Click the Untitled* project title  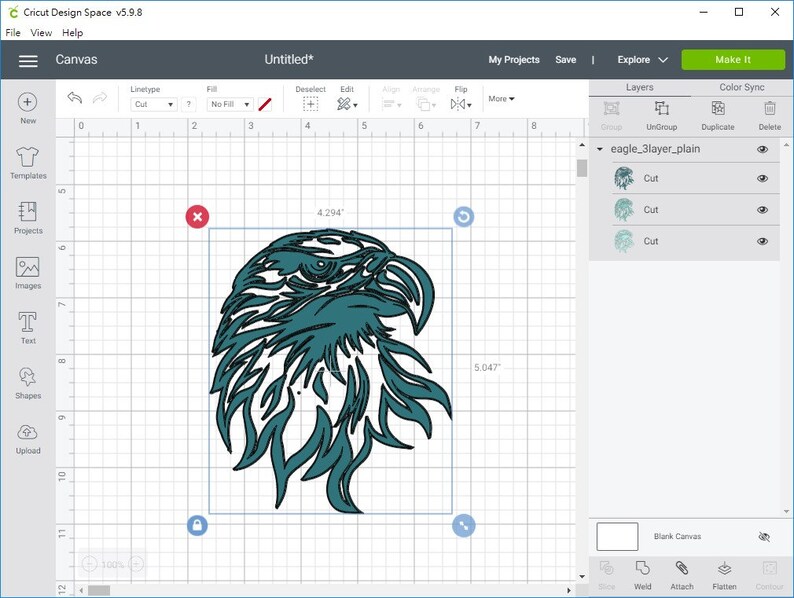coord(289,60)
